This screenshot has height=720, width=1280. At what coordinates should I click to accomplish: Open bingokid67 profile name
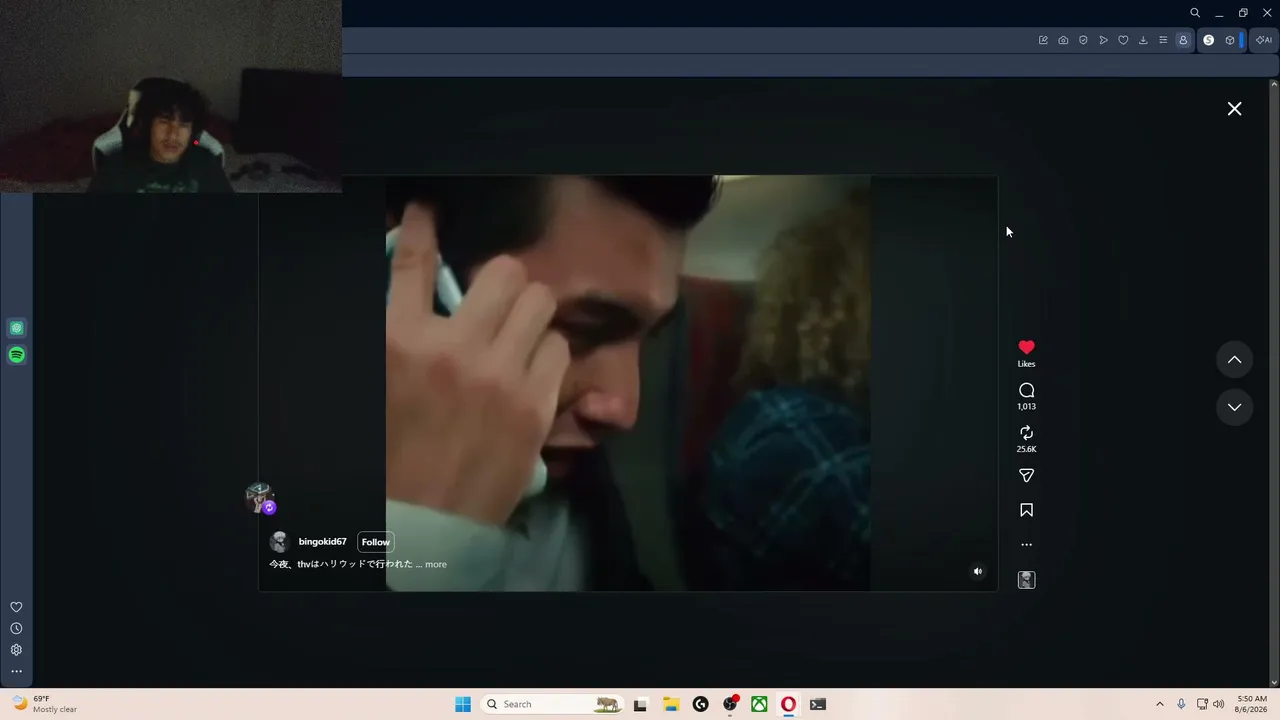(322, 542)
